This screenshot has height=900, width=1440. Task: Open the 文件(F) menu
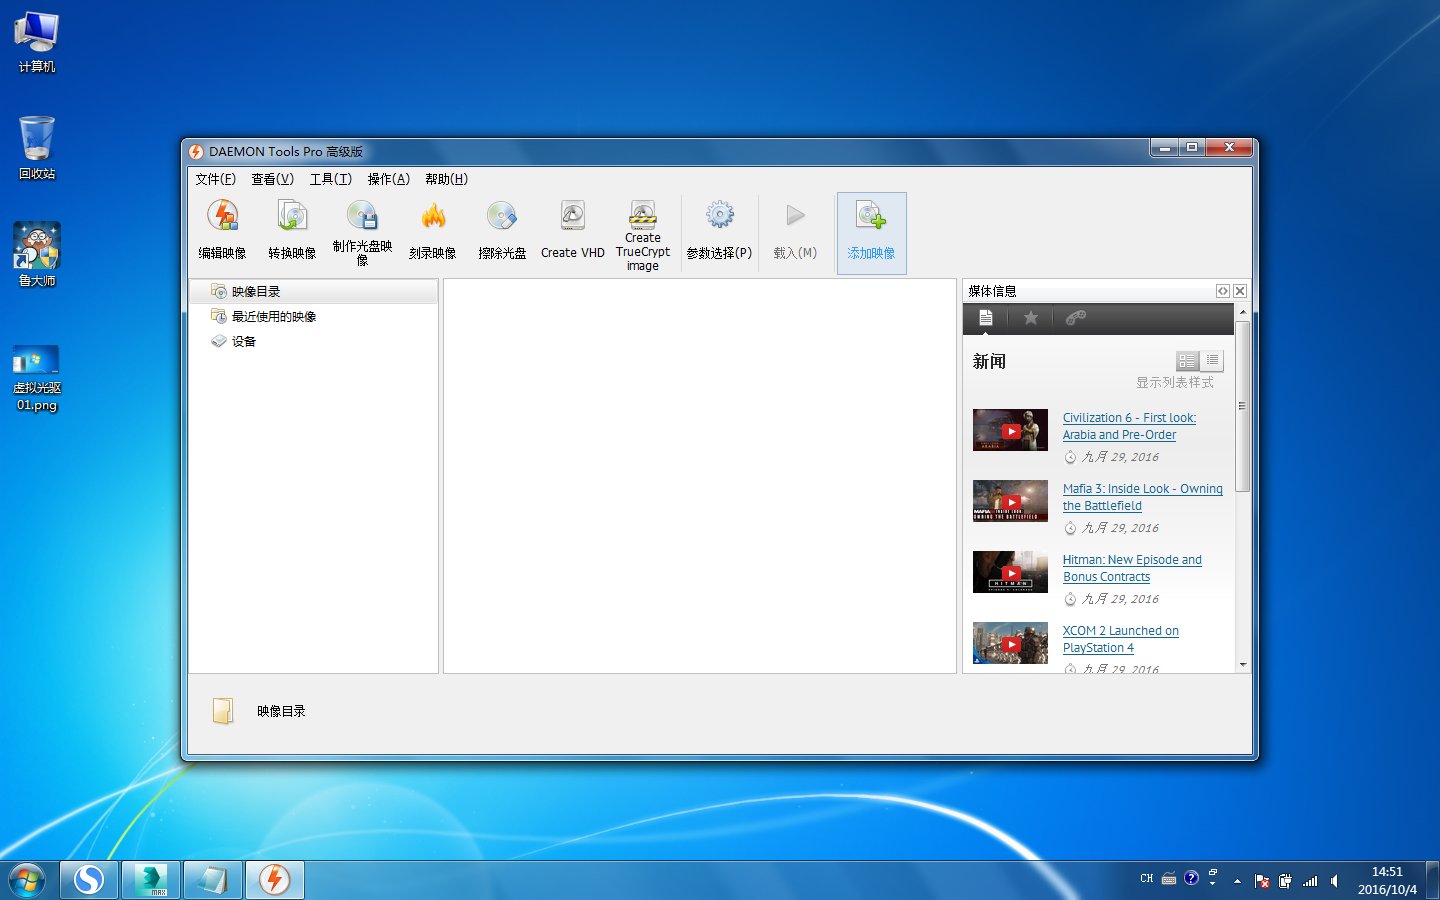215,179
